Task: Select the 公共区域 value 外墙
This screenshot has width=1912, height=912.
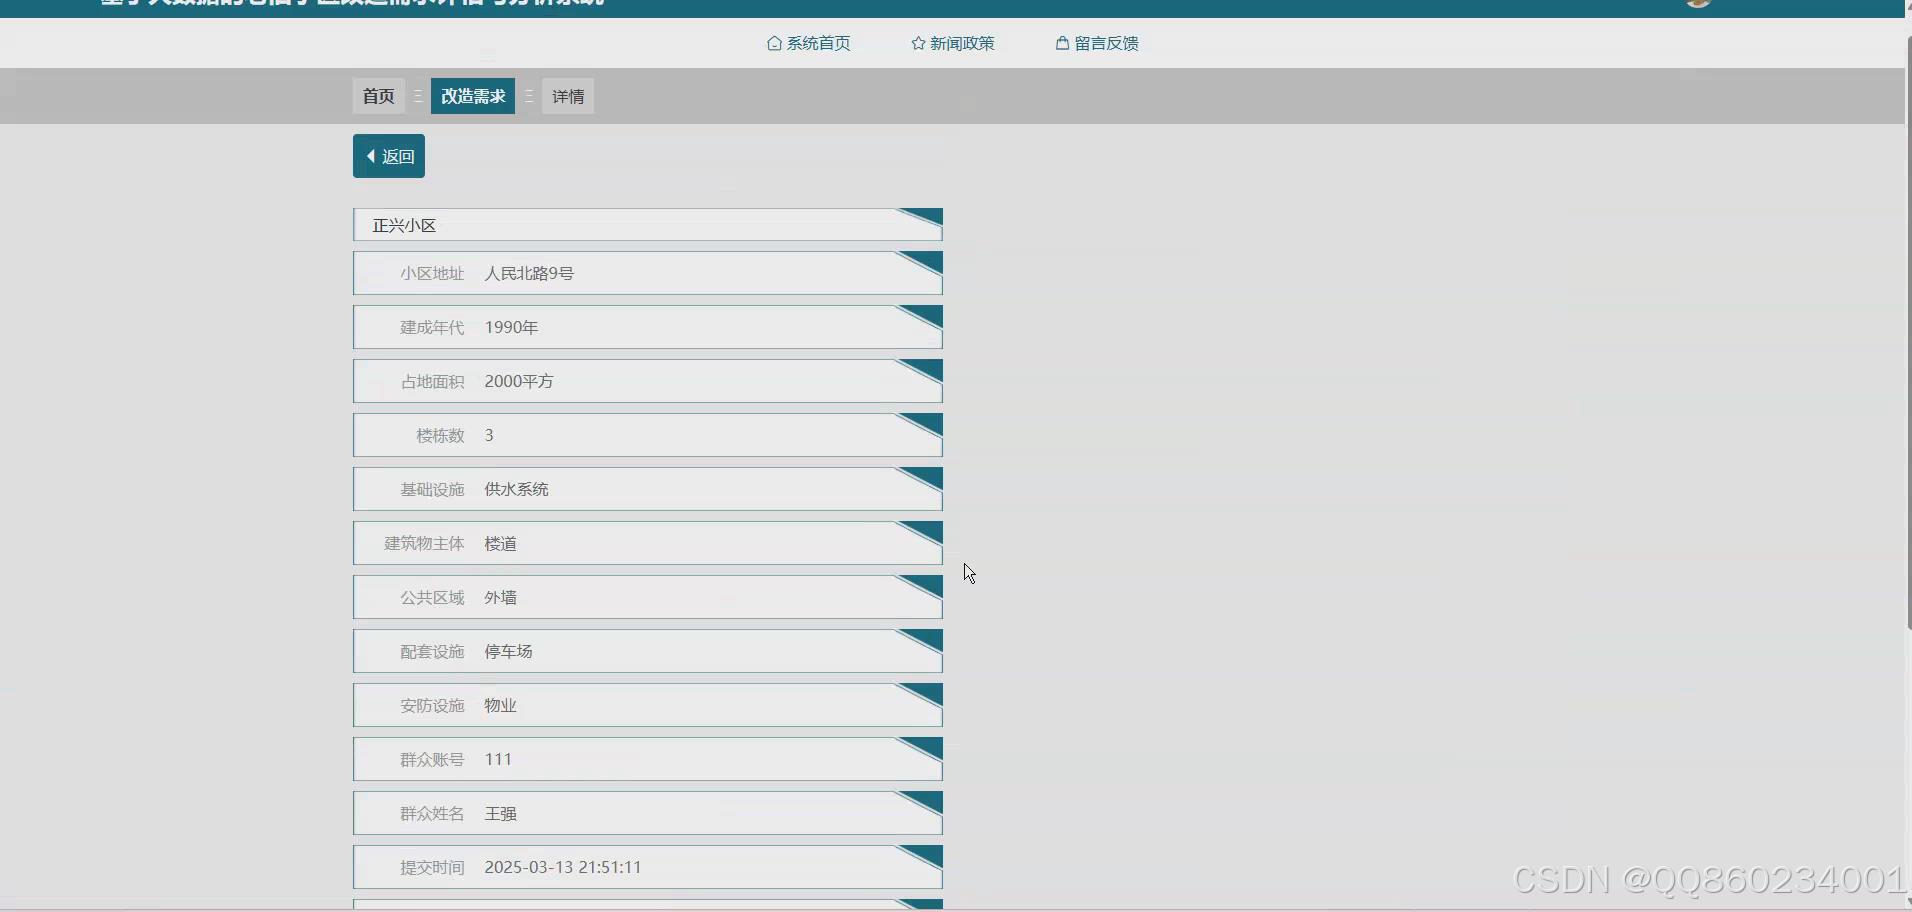Action: click(500, 597)
